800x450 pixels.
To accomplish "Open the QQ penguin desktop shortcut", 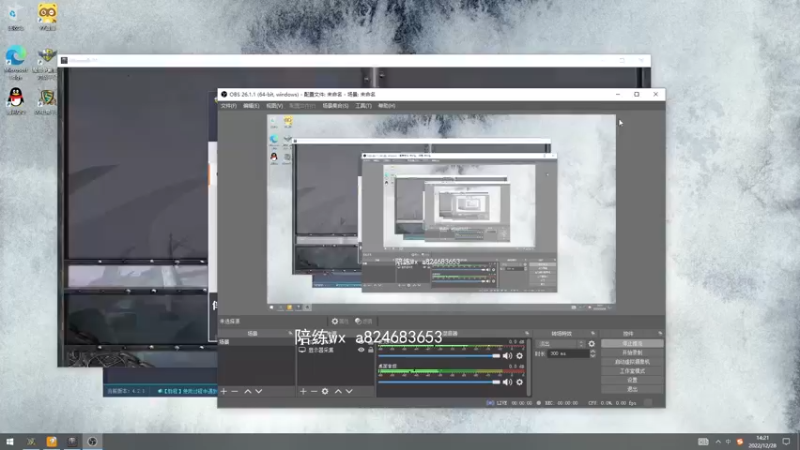I will click(16, 101).
